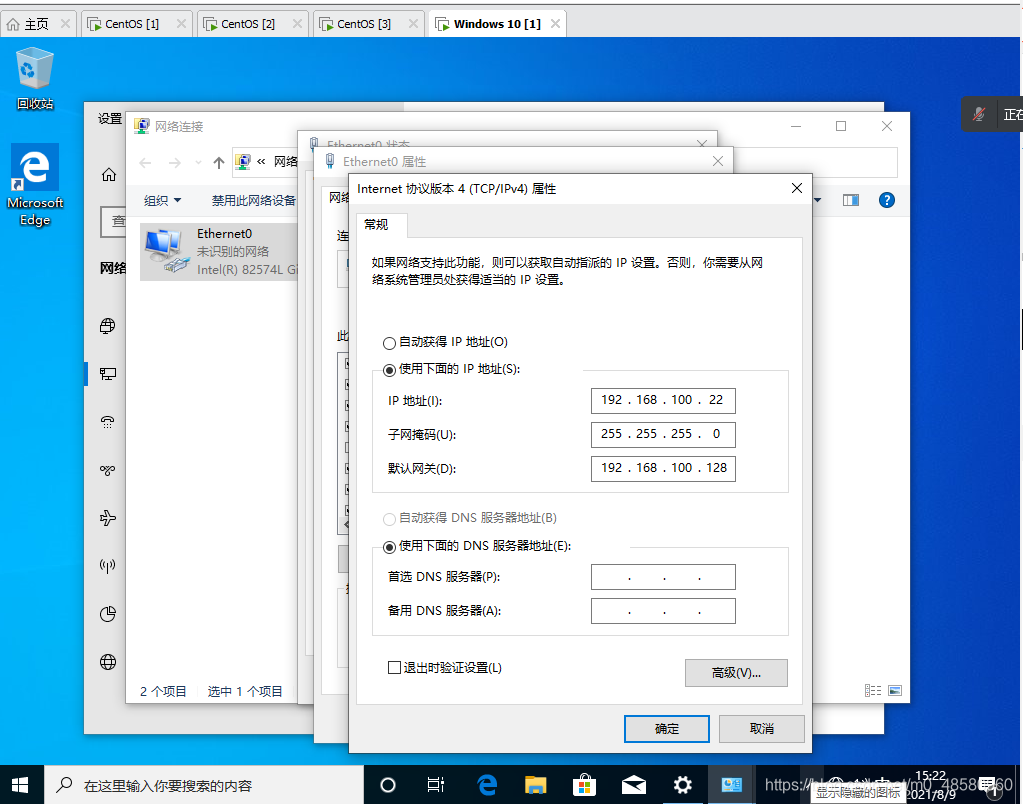Open the VPN icon in Settings sidebar
The height and width of the screenshot is (804, 1023).
[x=108, y=470]
